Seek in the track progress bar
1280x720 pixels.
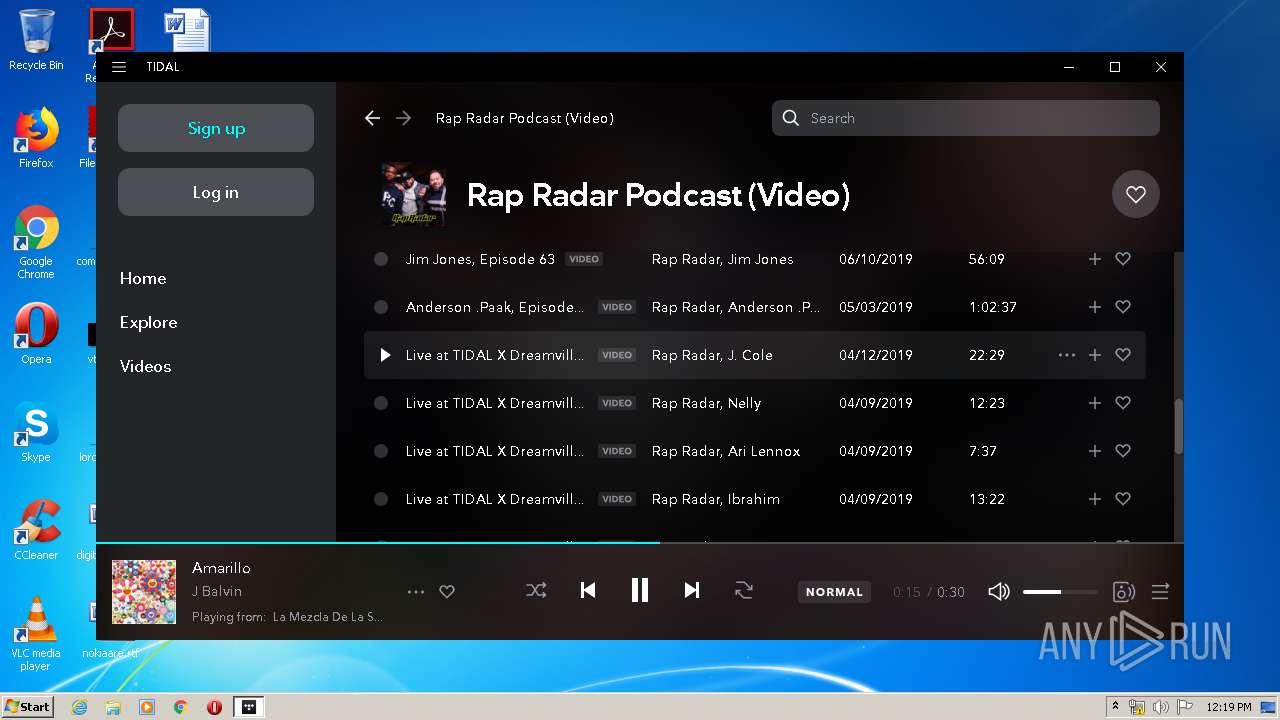640,543
